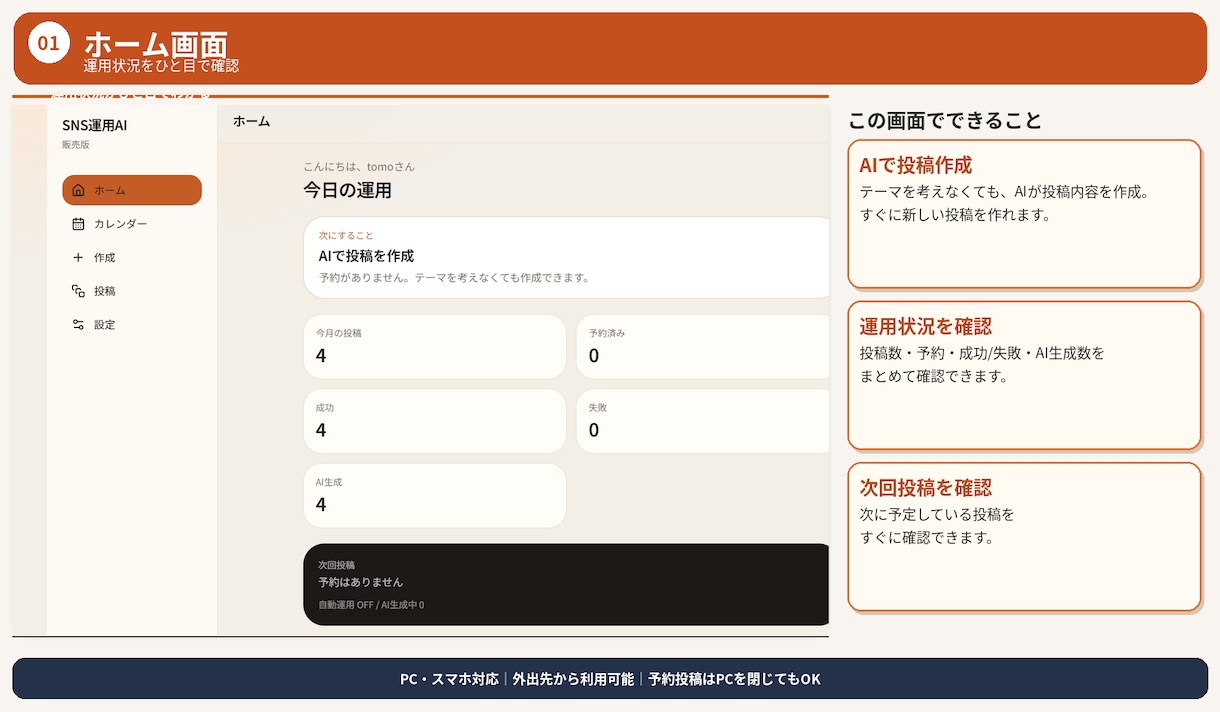Click the sliders icon beside 設定
This screenshot has height=712, width=1220.
click(x=79, y=325)
